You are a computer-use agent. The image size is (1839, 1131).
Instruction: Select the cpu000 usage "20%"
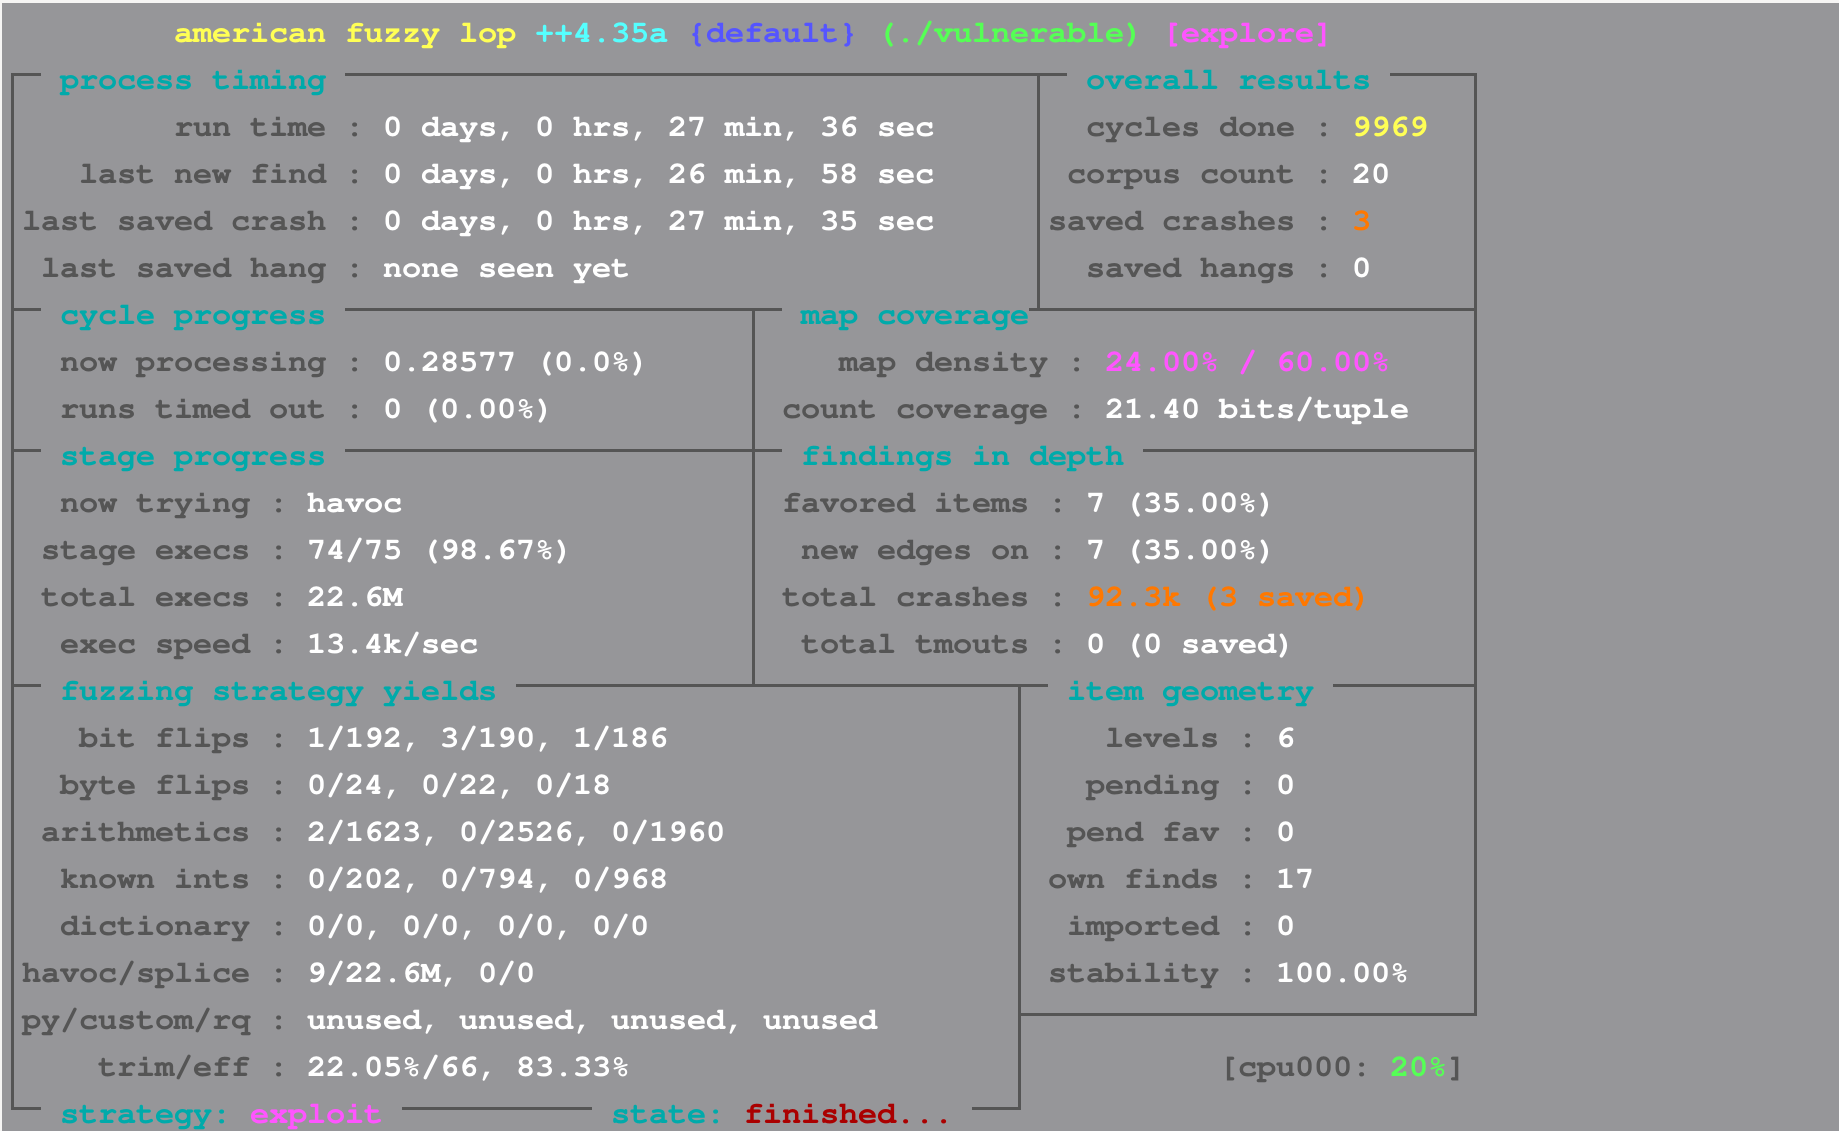pos(1418,1068)
